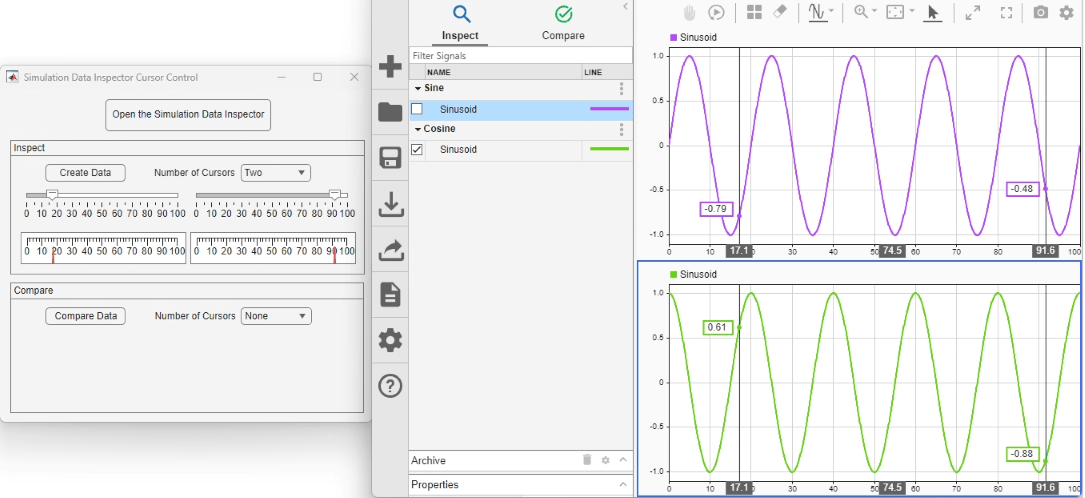The image size is (1085, 498).
Task: Click the right linear gauge red marker
Action: pyautogui.click(x=335, y=256)
